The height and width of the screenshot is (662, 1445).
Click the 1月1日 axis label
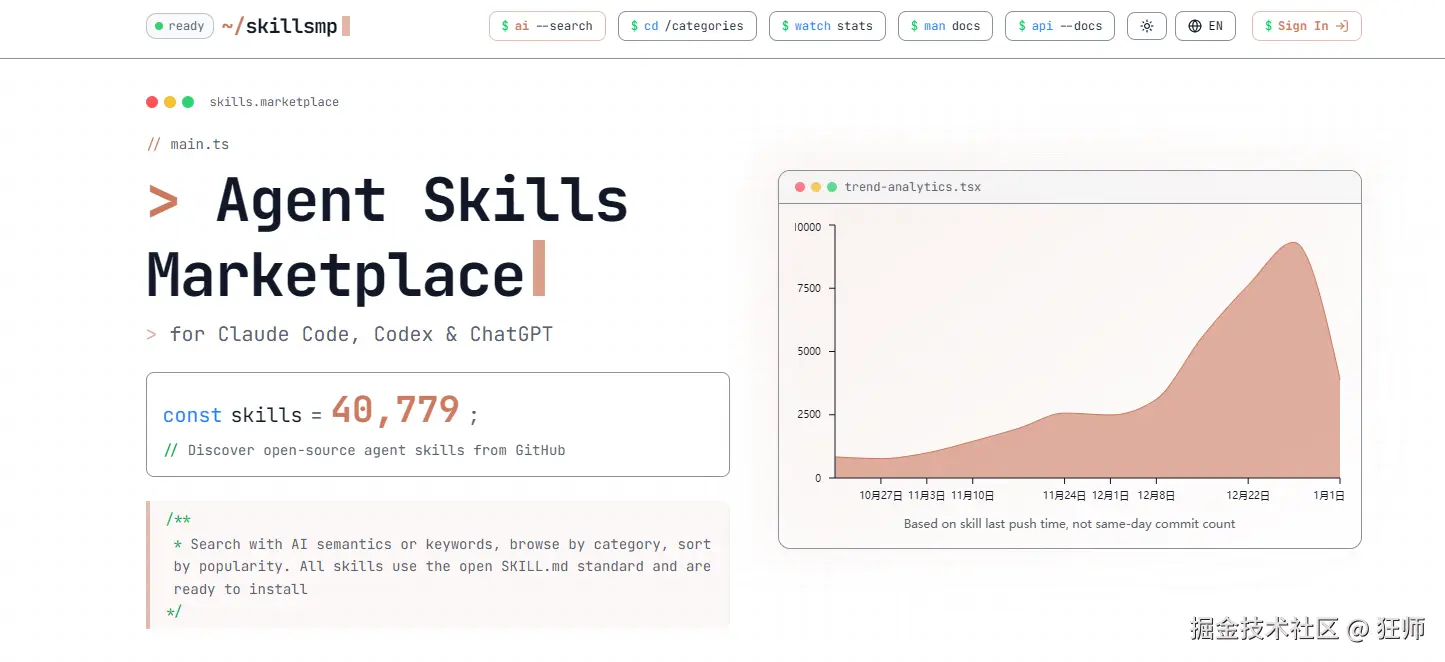click(1329, 495)
